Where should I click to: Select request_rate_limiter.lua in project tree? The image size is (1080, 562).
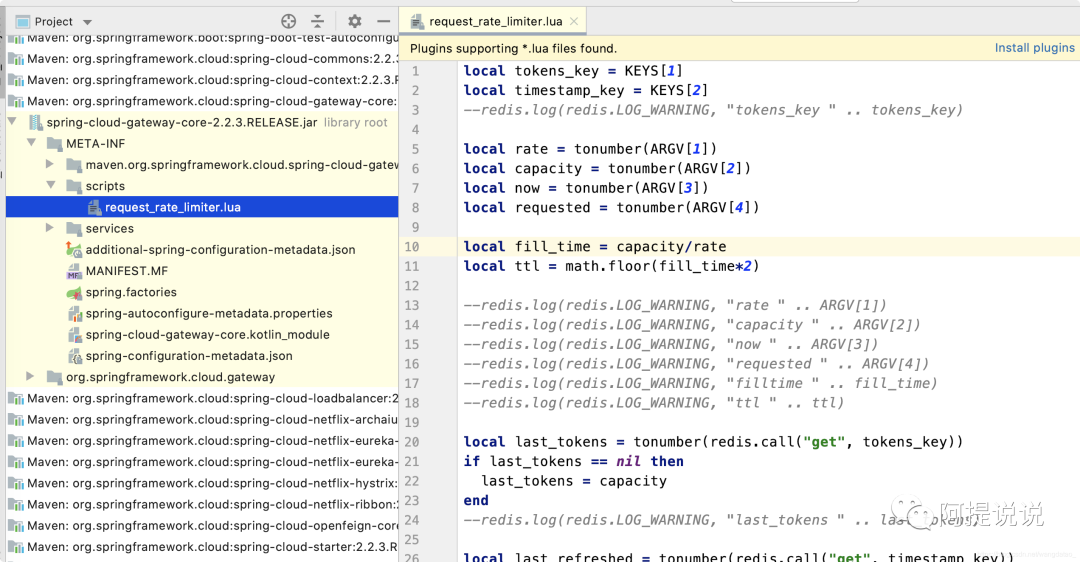coord(172,208)
